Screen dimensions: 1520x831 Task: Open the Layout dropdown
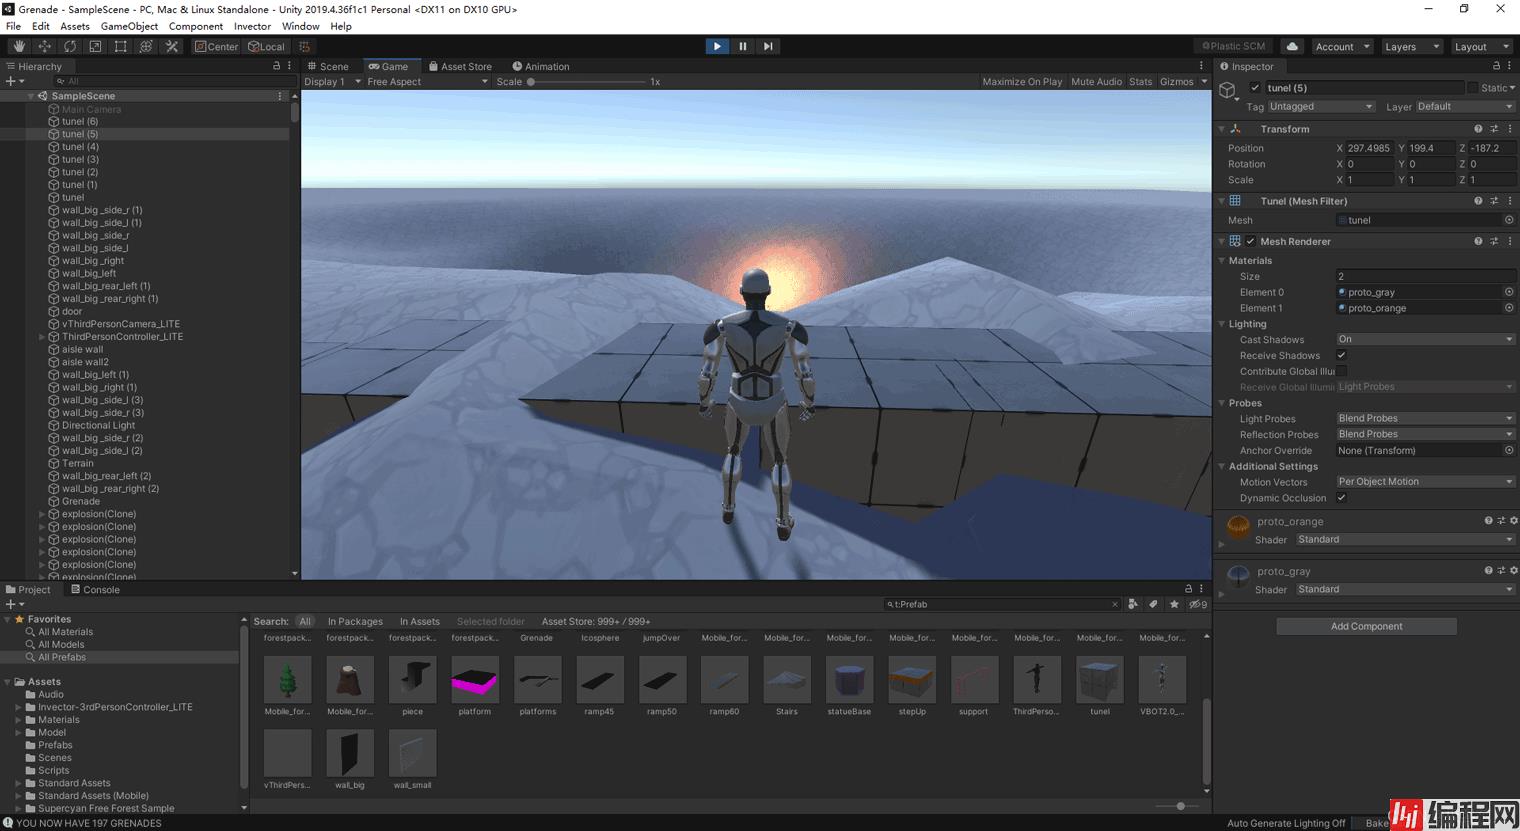(1480, 46)
